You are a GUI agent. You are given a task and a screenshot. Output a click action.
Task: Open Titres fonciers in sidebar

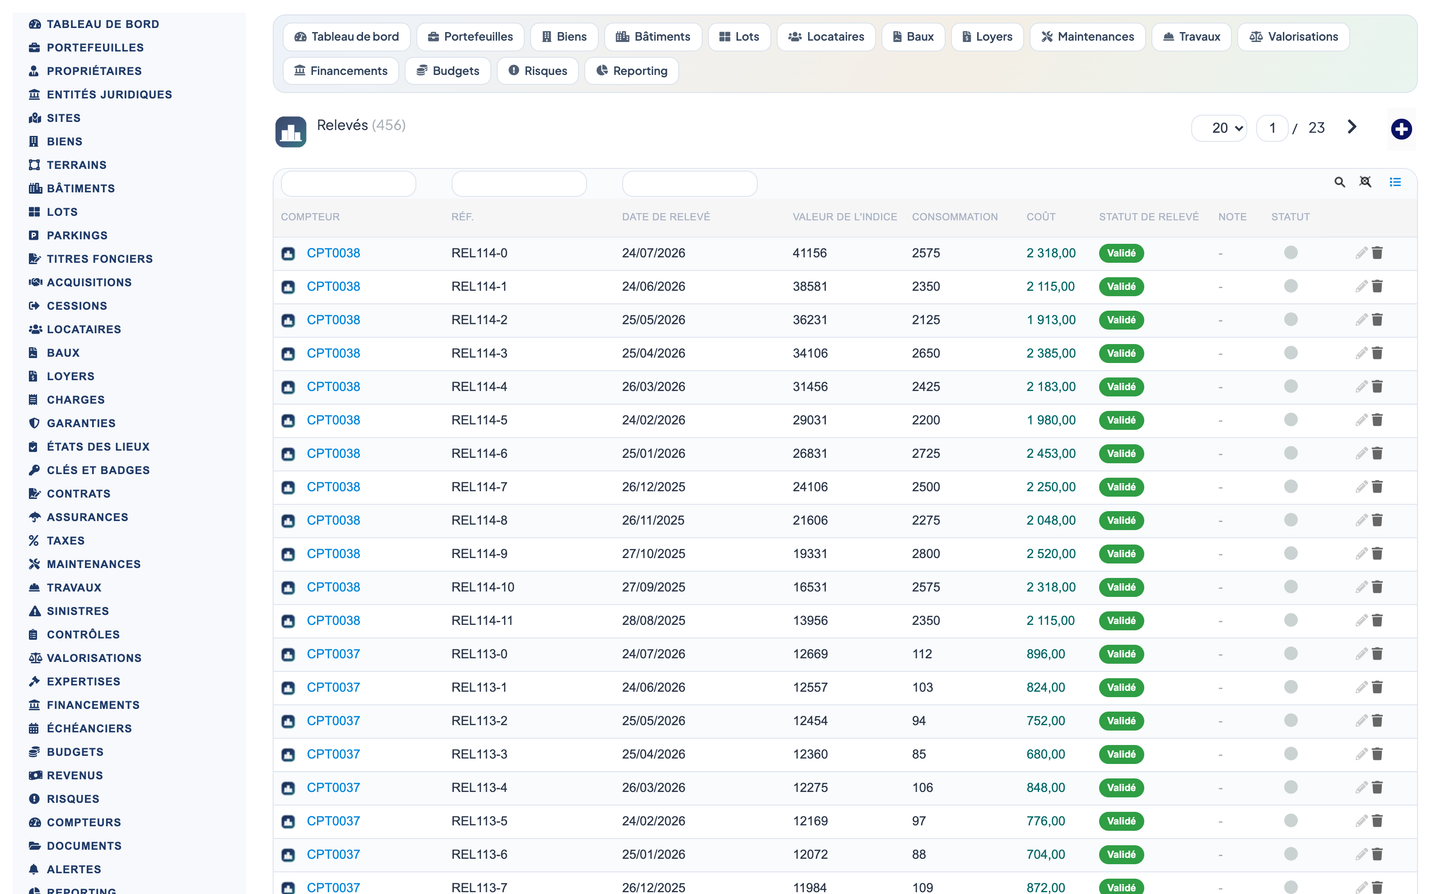(100, 259)
